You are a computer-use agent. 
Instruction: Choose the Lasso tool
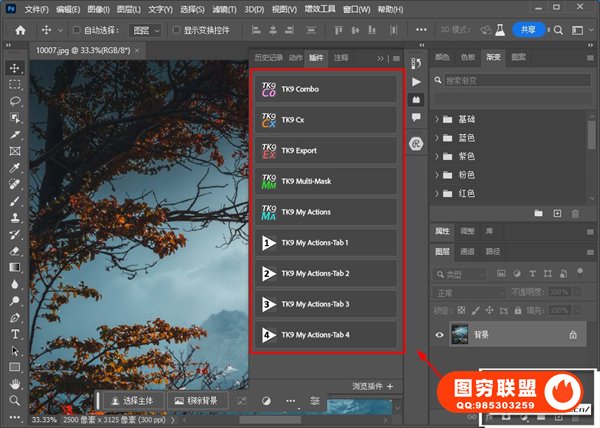pos(15,101)
